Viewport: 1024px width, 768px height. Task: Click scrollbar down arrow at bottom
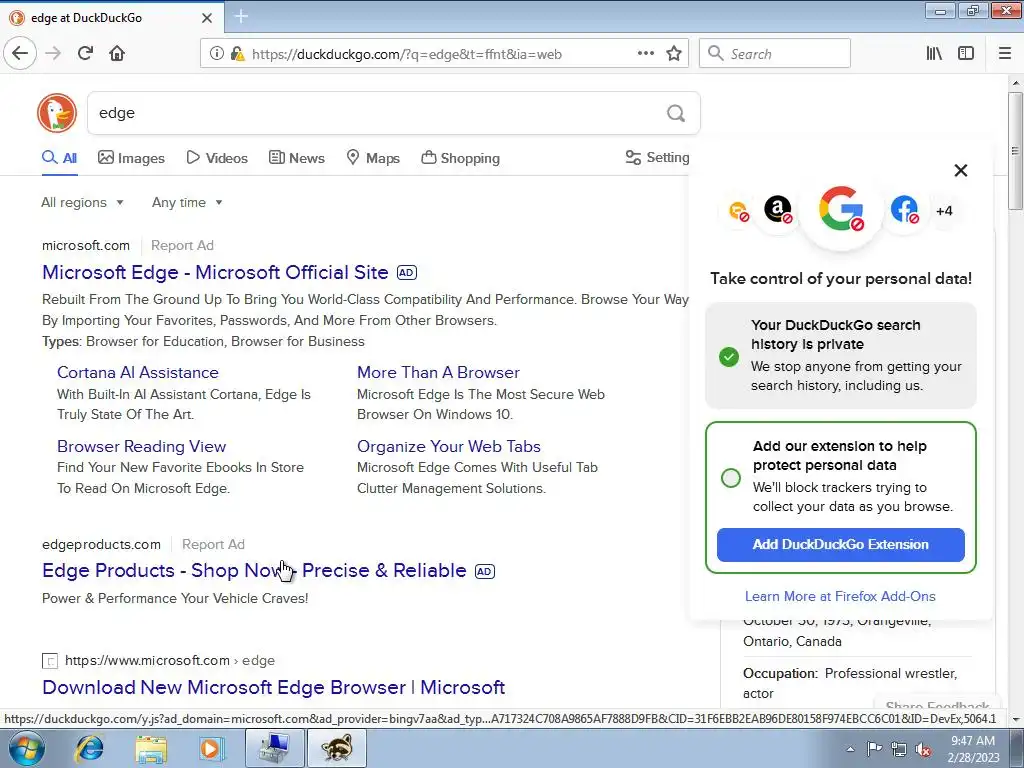(1016, 720)
